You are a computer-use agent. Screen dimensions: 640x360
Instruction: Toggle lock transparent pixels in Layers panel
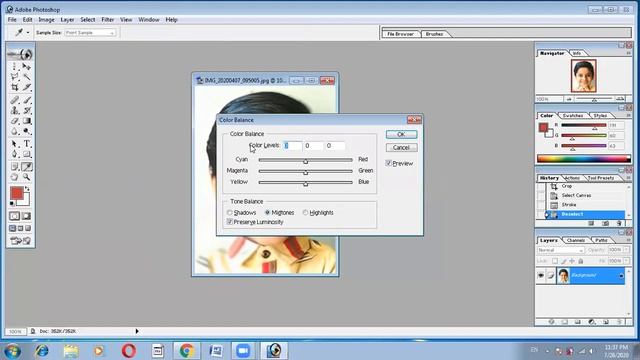point(555,261)
